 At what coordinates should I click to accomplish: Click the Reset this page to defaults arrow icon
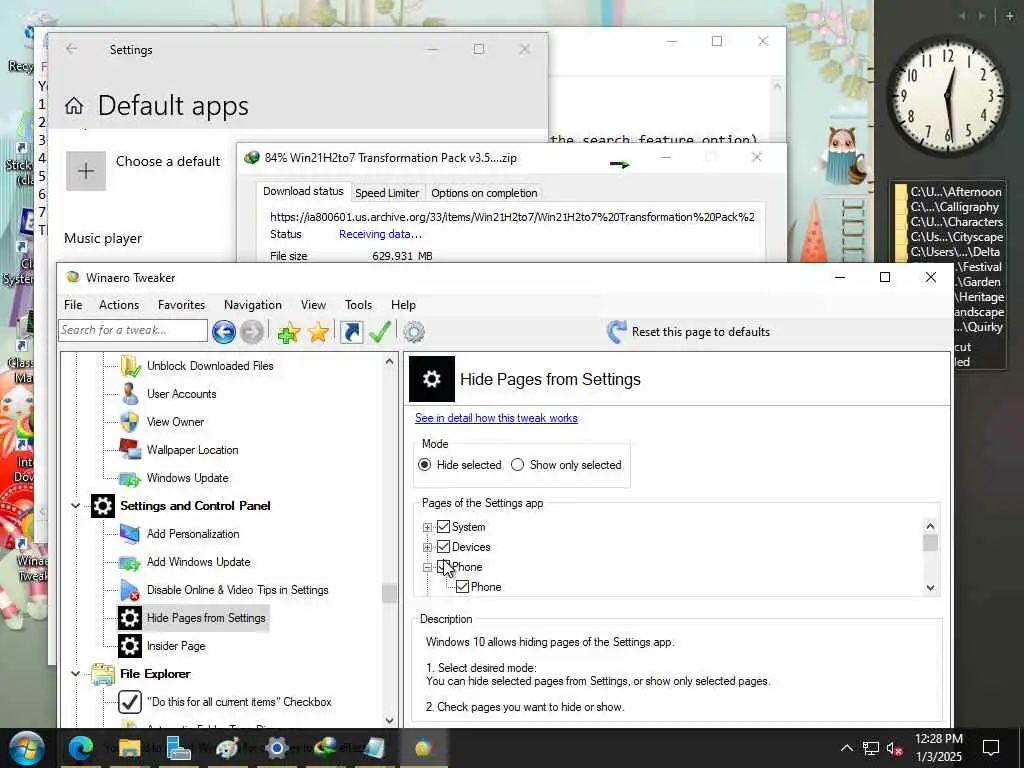click(616, 332)
